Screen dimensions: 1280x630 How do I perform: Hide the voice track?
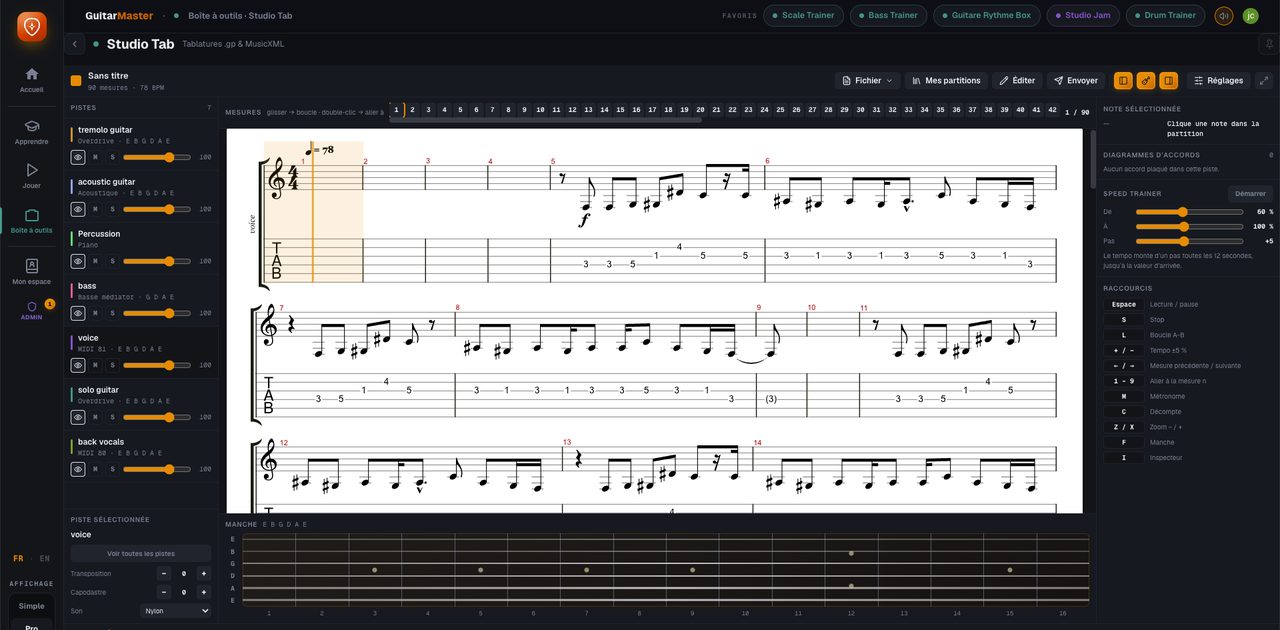78,365
